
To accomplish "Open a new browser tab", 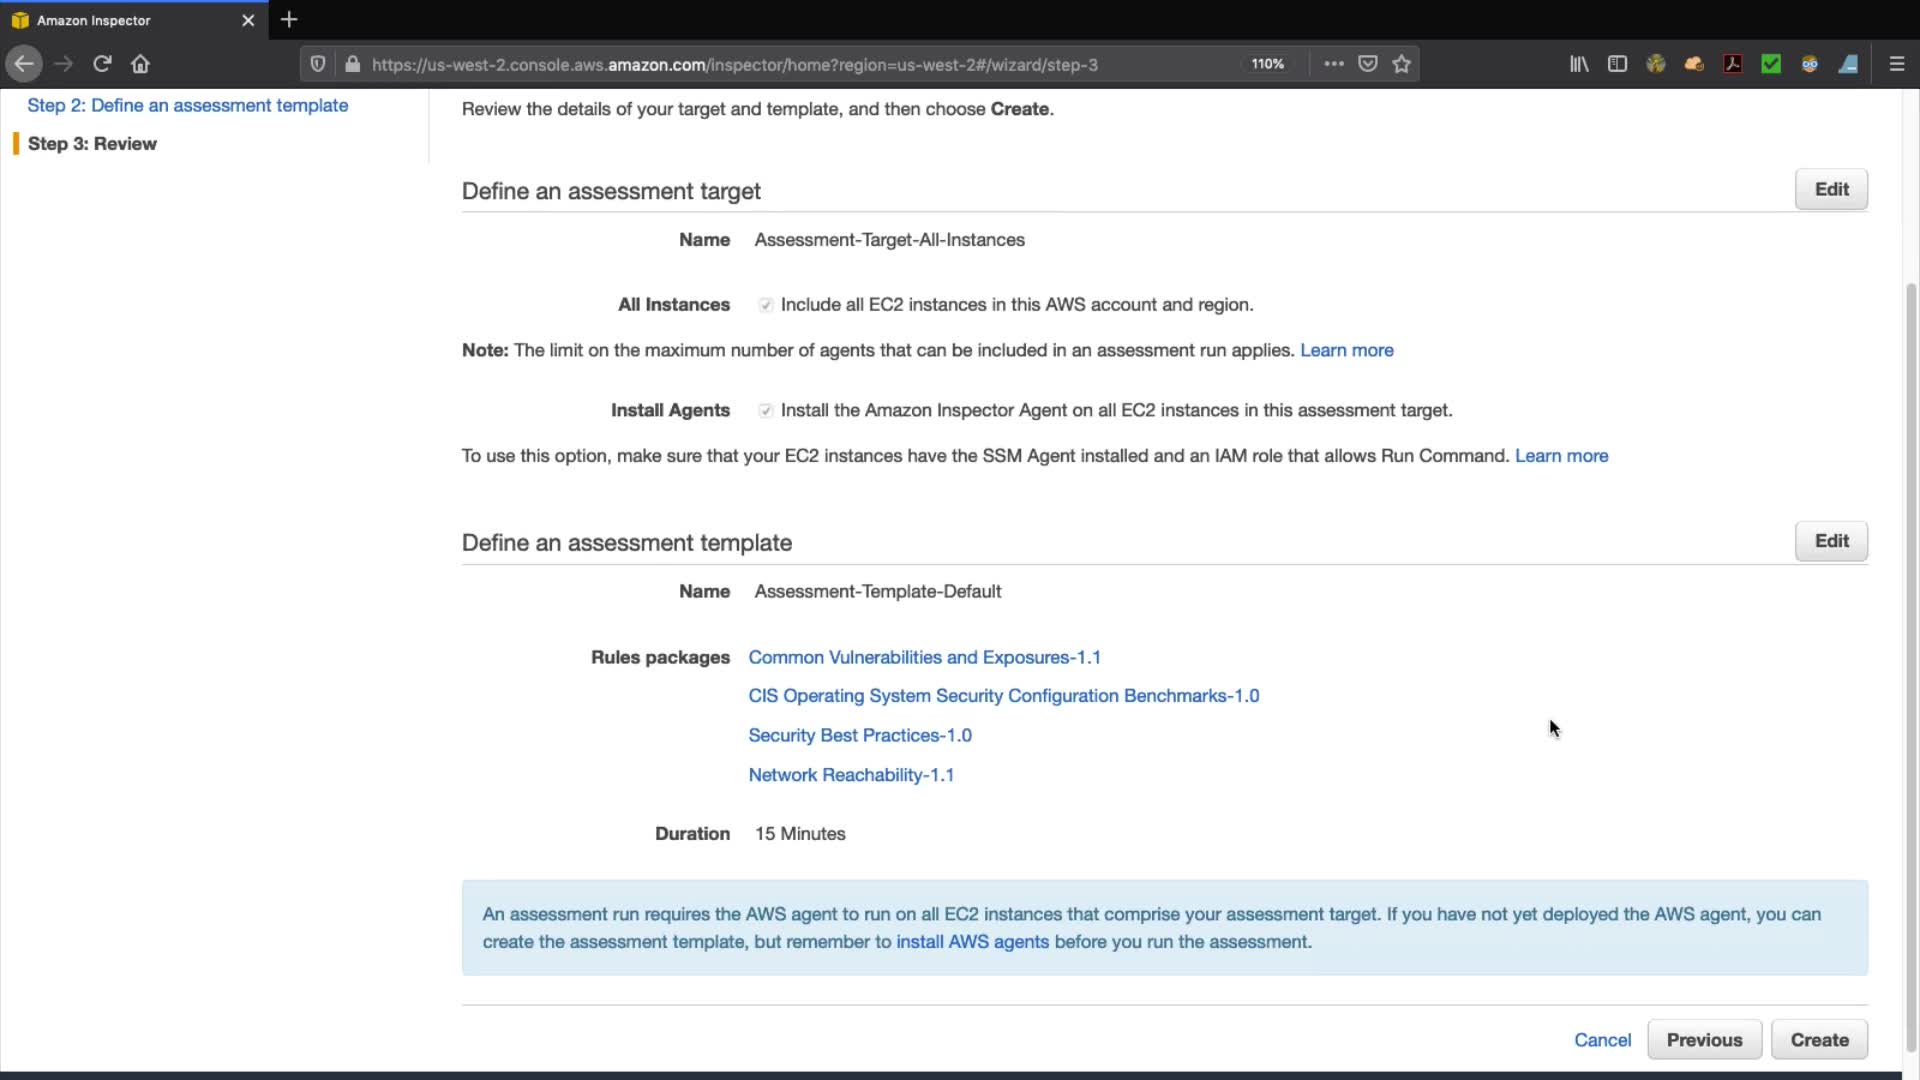I will 289,20.
